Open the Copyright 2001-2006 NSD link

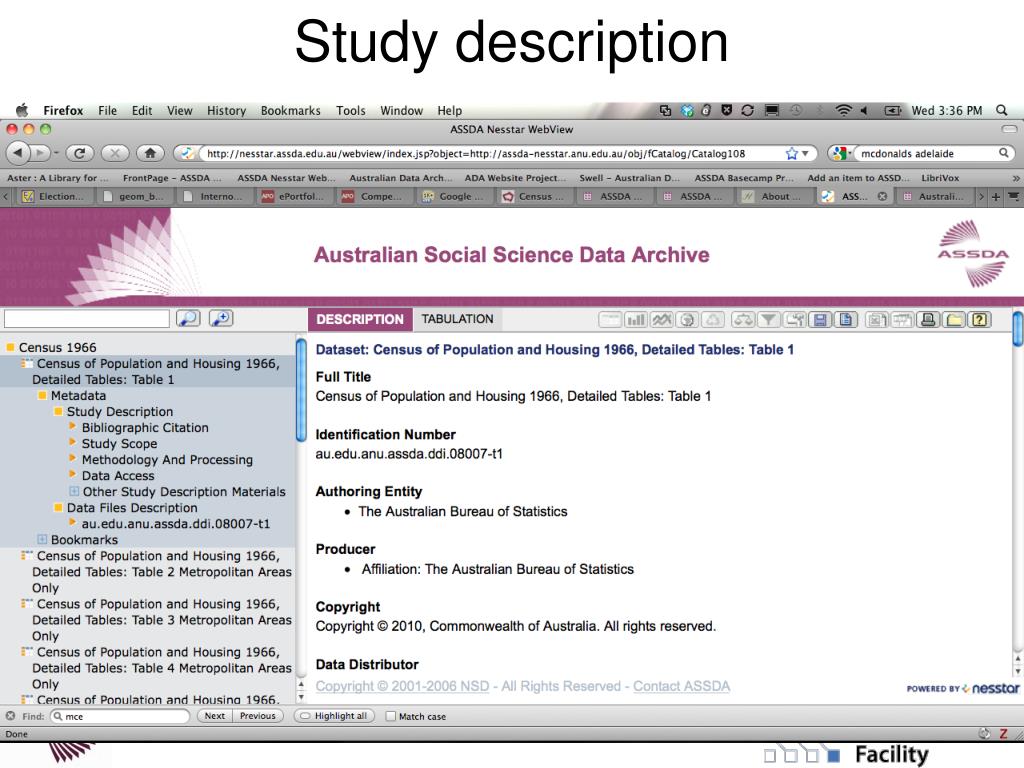(x=402, y=686)
